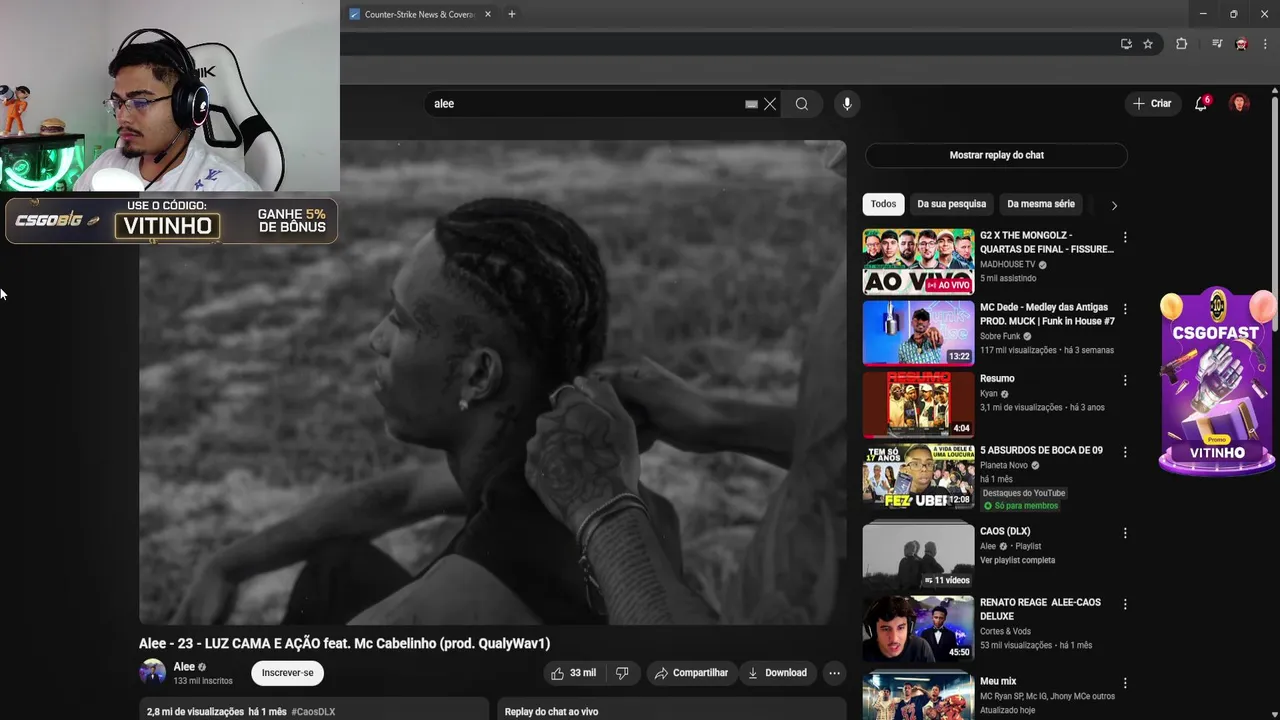Click MADHOUSE TV channel name
The width and height of the screenshot is (1280, 720).
pyautogui.click(x=1007, y=265)
